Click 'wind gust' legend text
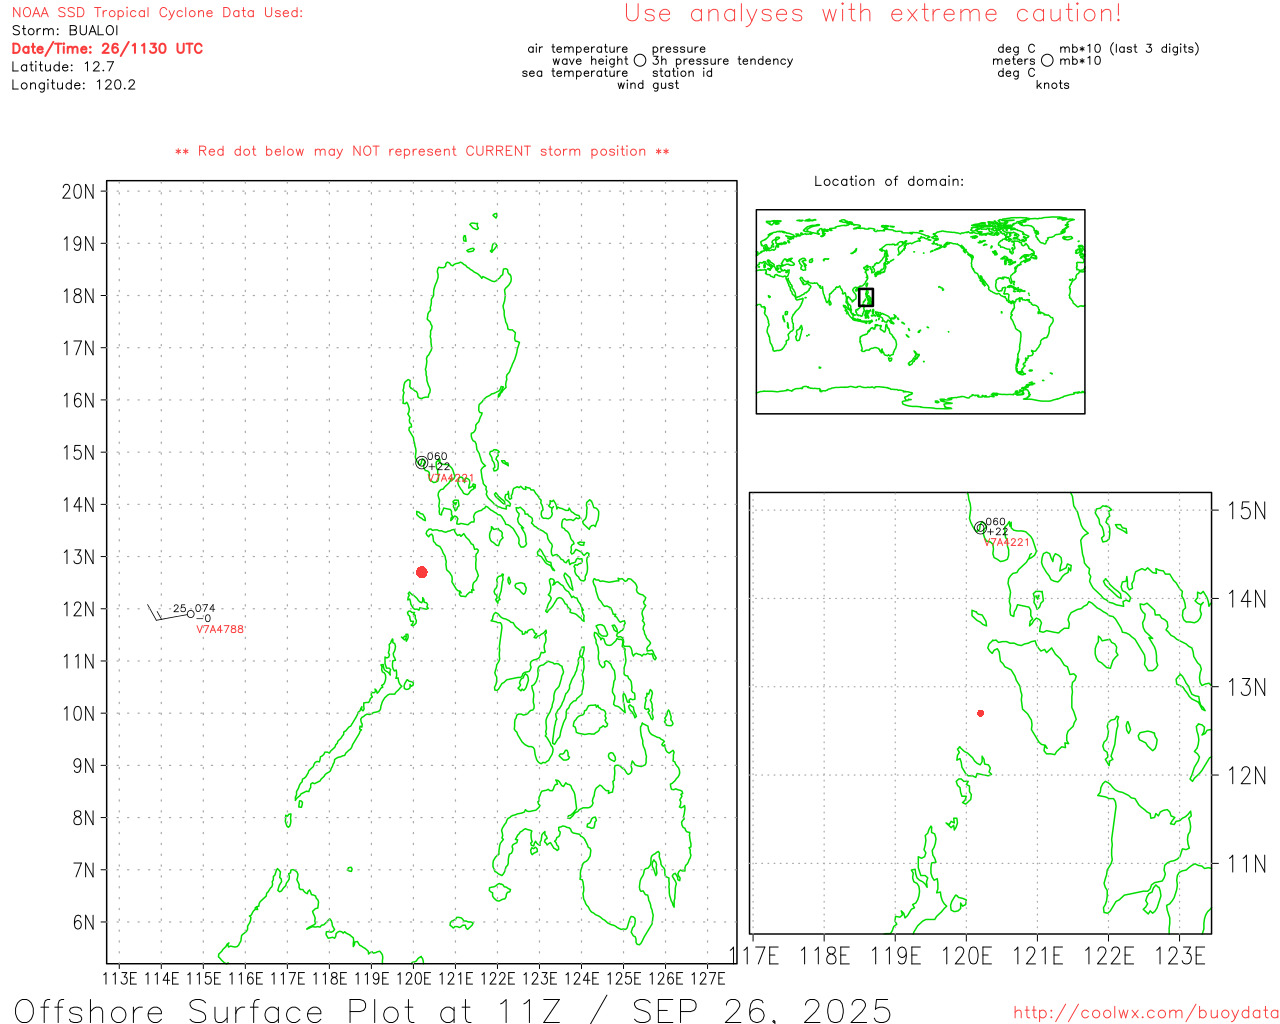Viewport: 1280px width, 1024px height. [648, 85]
